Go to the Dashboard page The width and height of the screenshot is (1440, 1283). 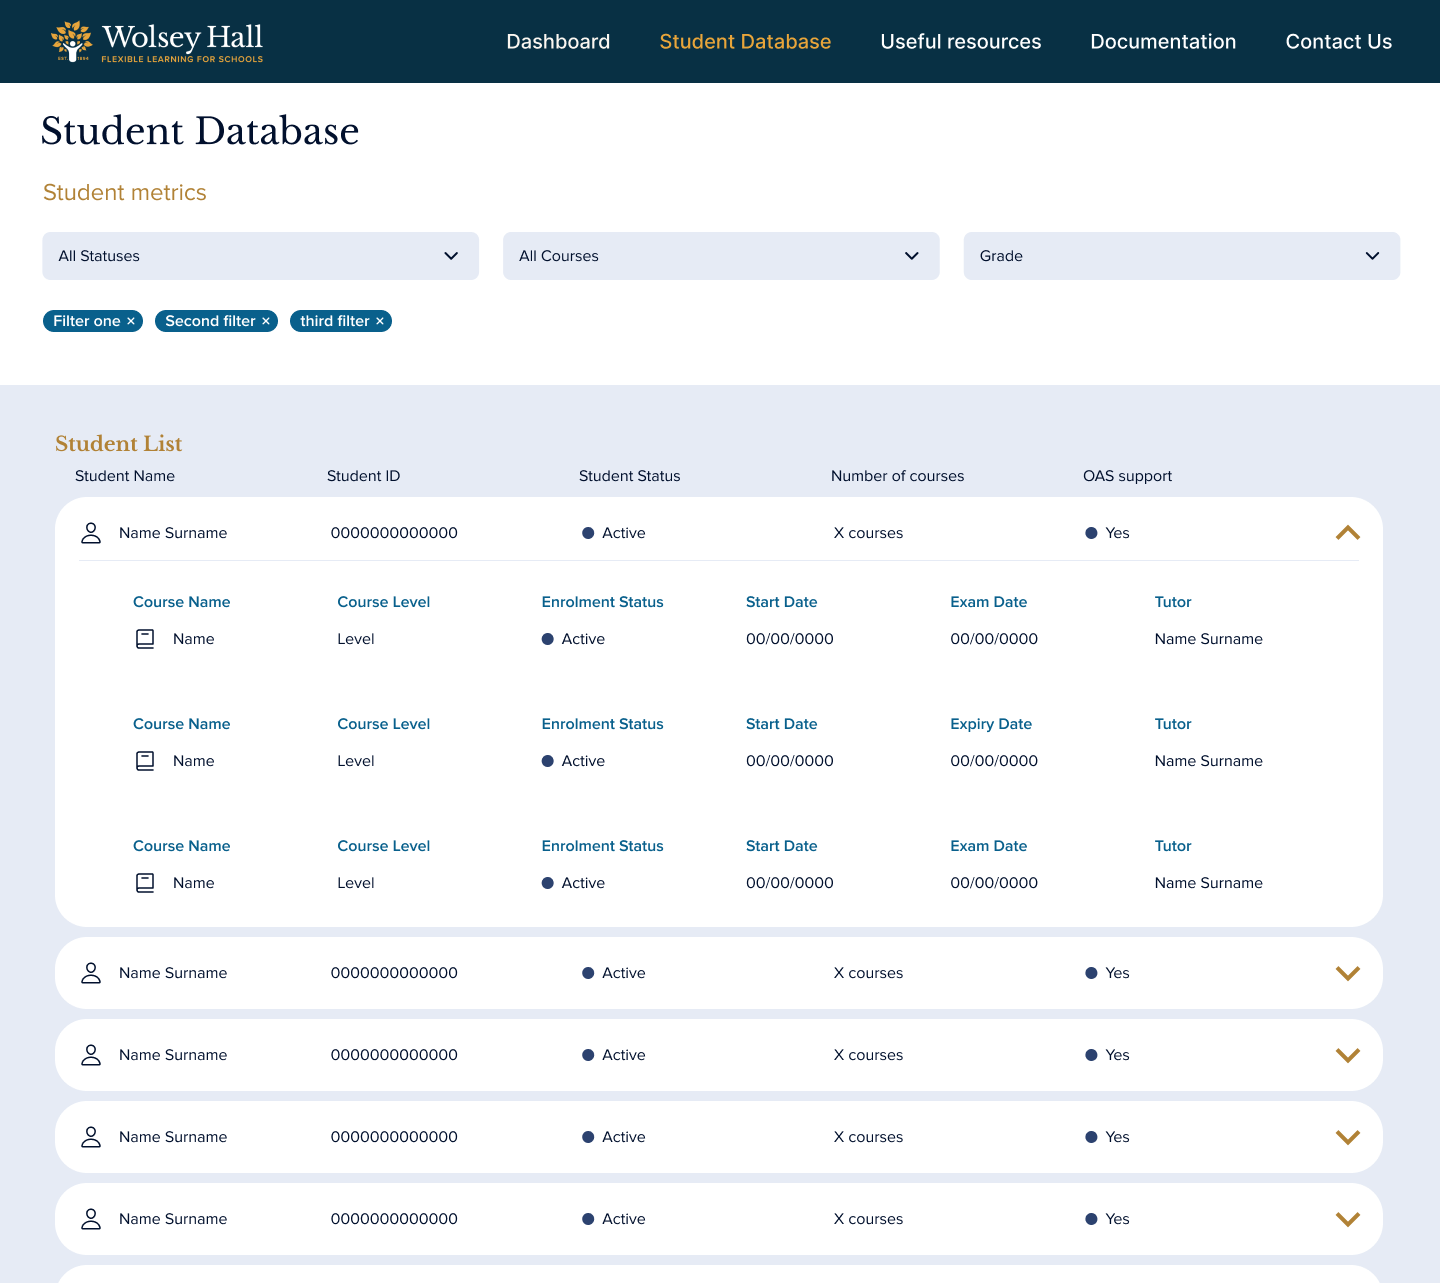558,42
